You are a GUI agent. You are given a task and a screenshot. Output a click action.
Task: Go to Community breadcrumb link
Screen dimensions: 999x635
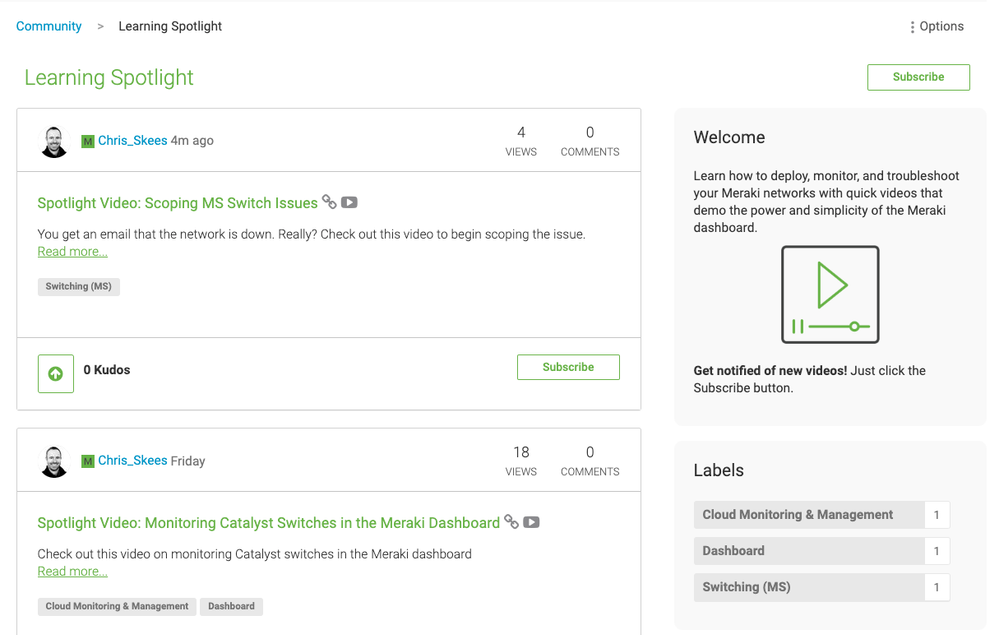(49, 27)
